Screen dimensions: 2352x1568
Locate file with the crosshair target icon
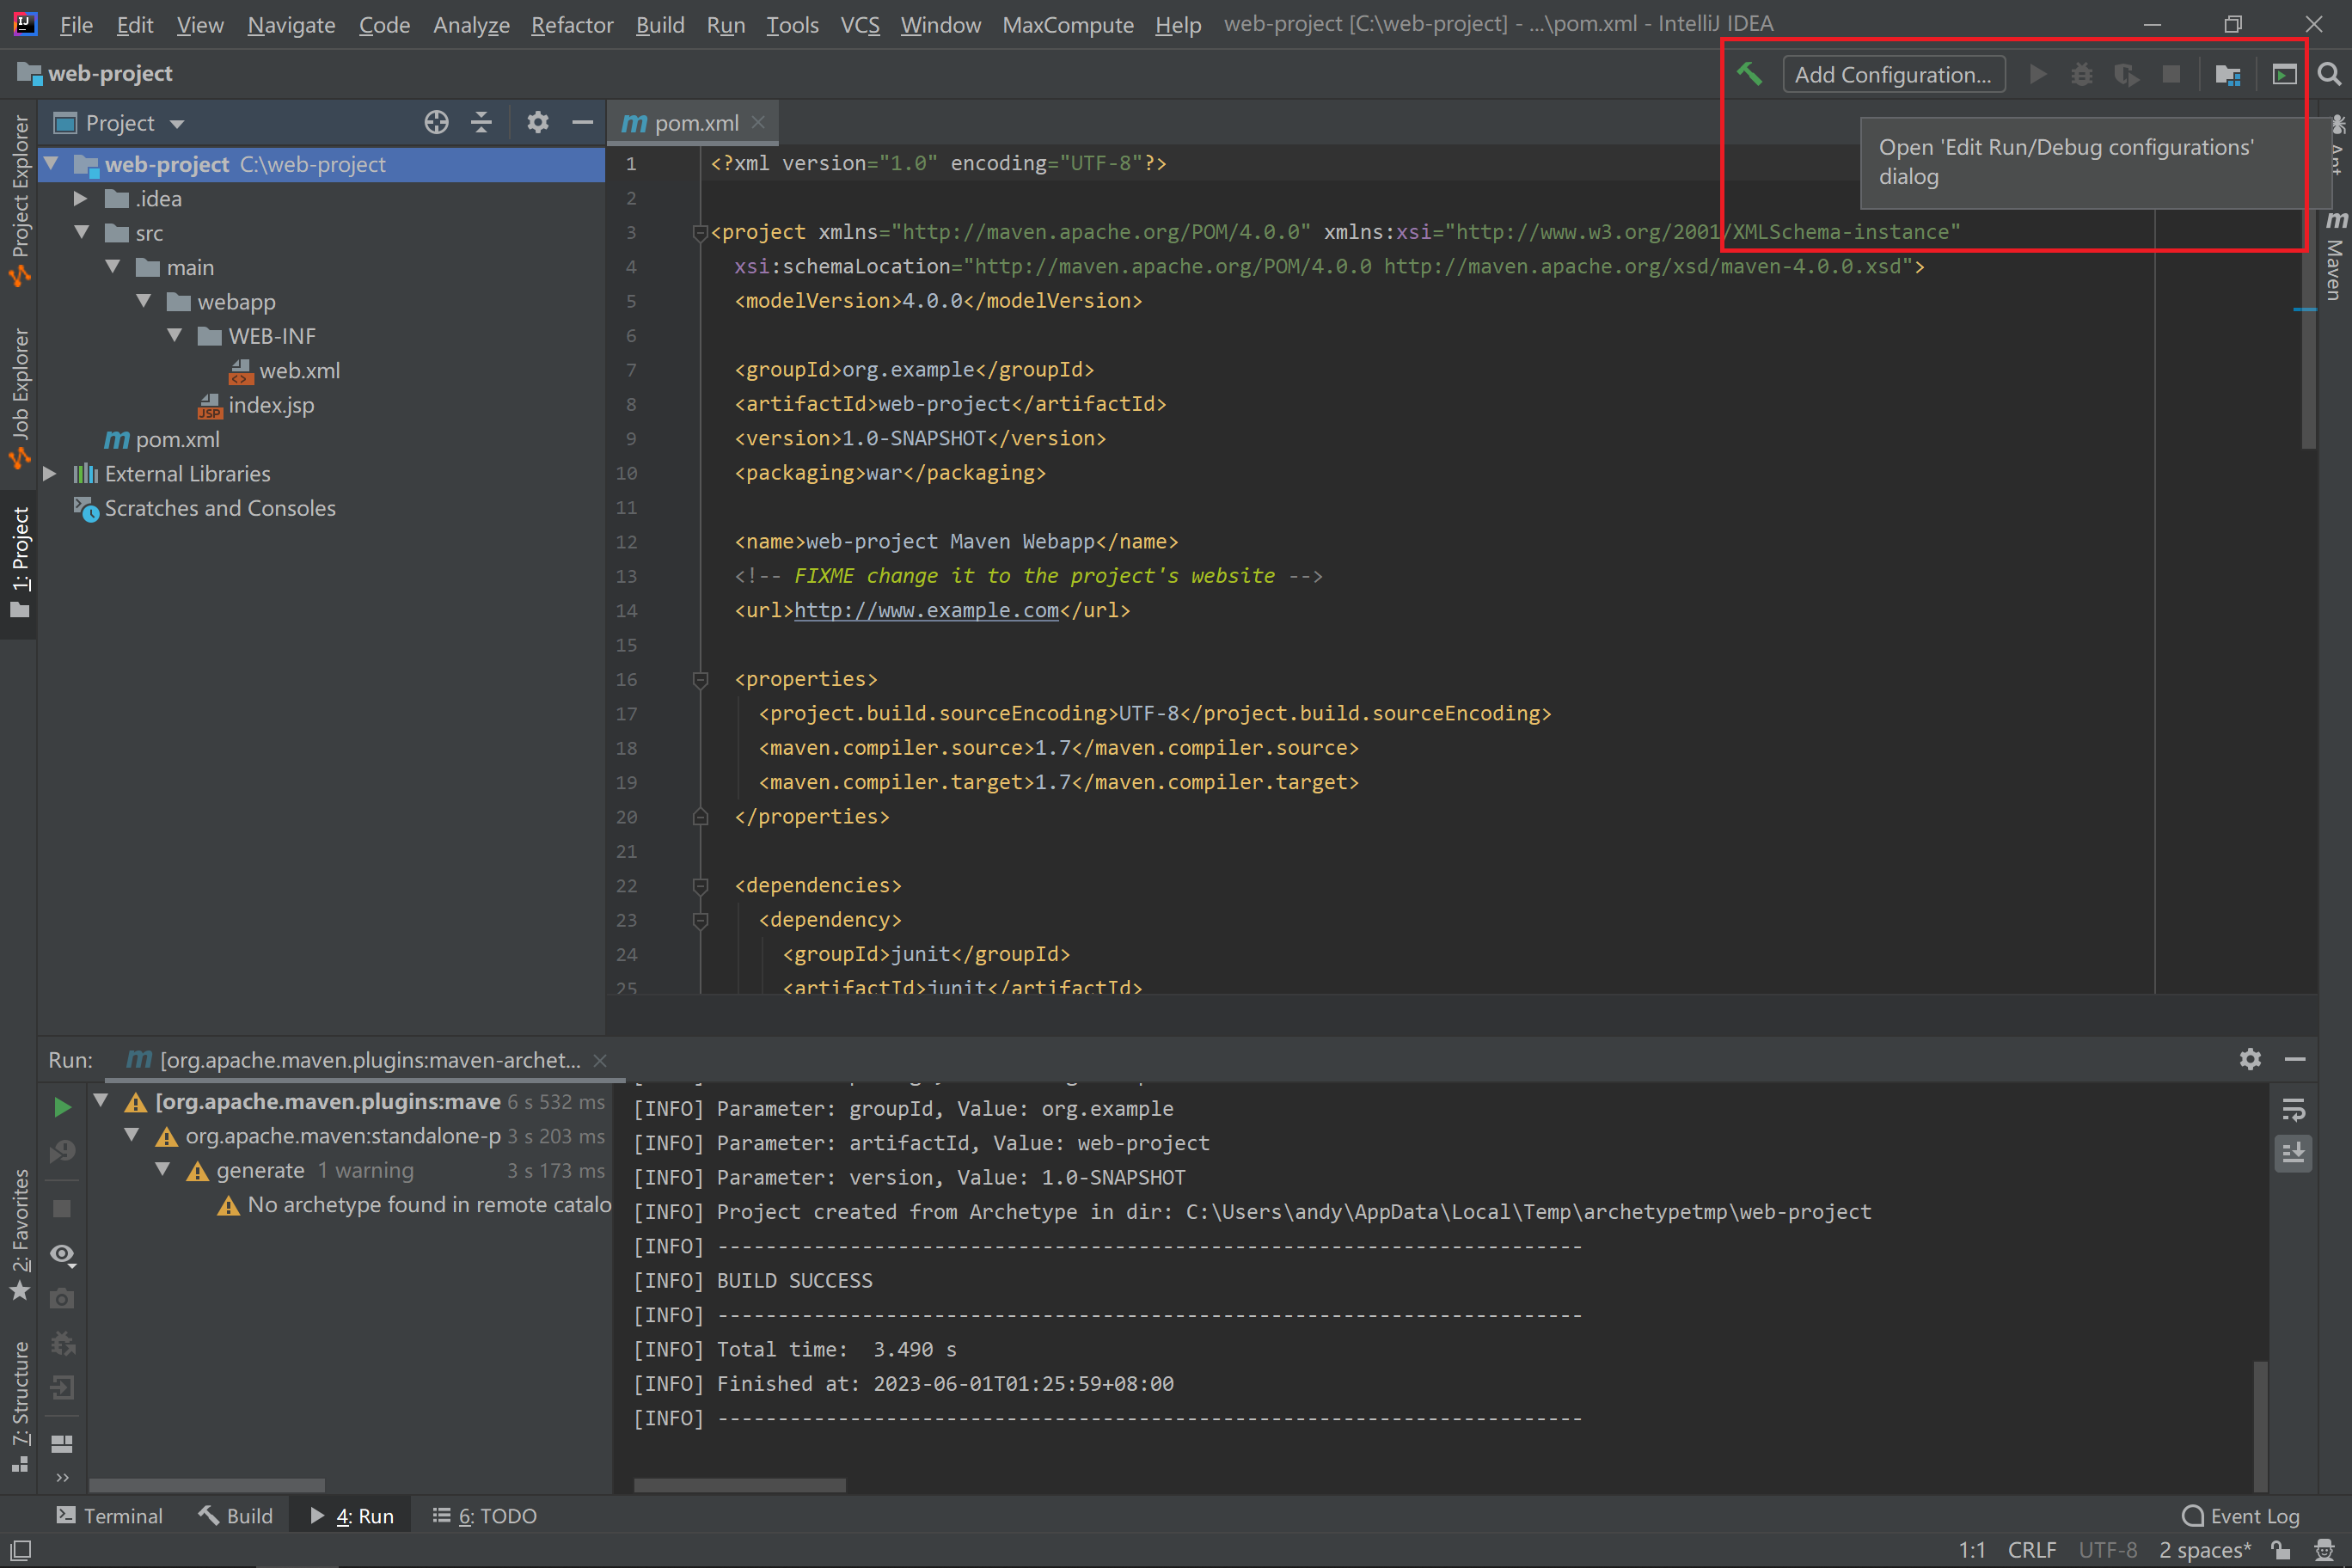(436, 123)
